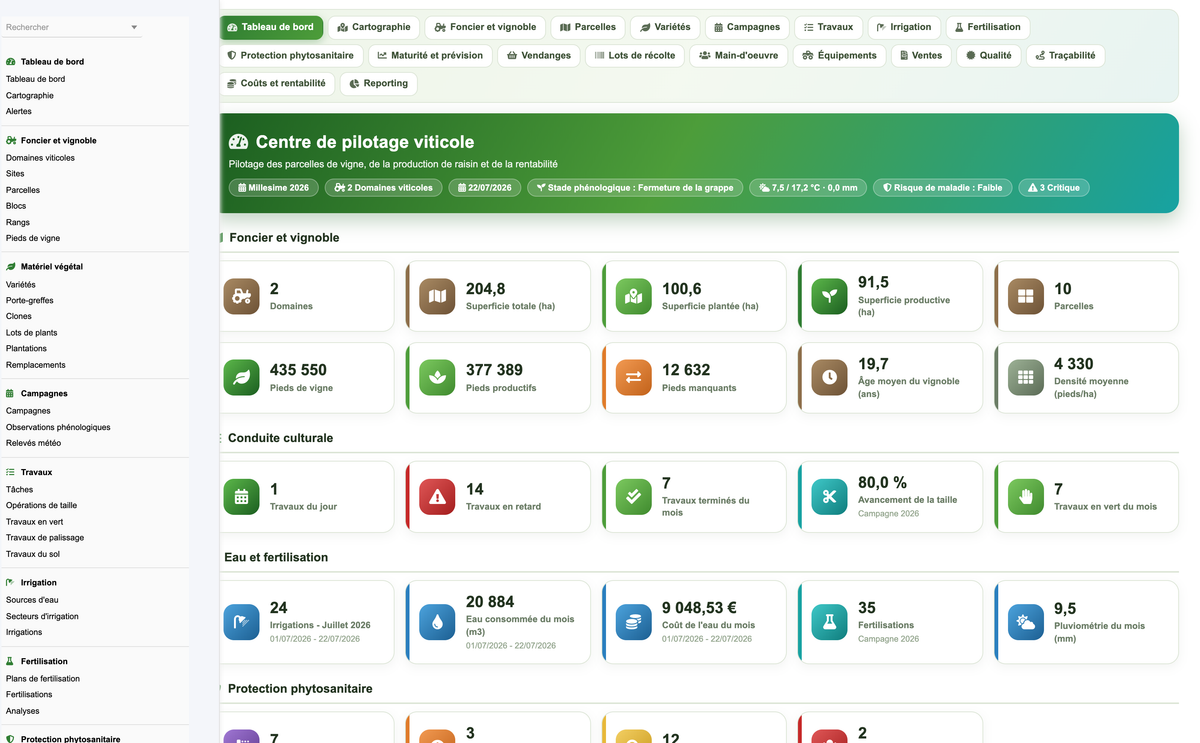Click the red warning icon on Travaux en retard
This screenshot has height=743, width=1200.
(x=437, y=497)
